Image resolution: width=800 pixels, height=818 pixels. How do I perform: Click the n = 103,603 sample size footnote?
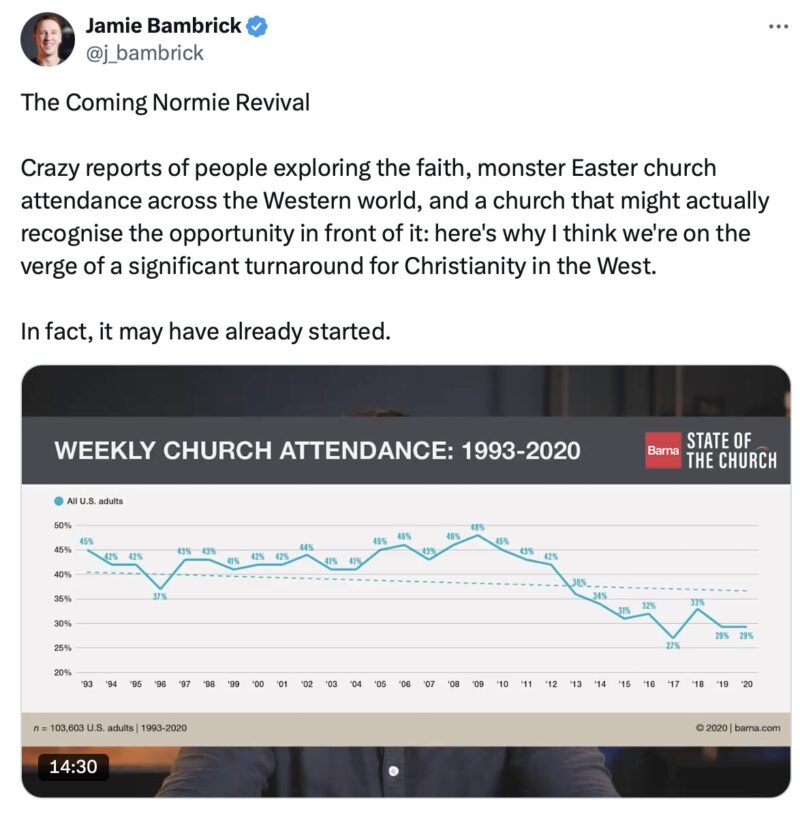(x=112, y=728)
